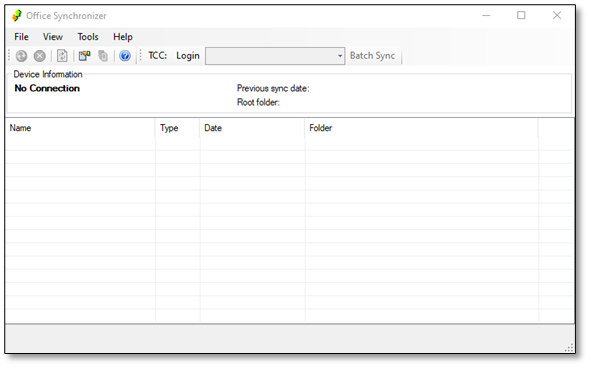Open the Tools menu
Screen dimensions: 589x367
coord(88,37)
